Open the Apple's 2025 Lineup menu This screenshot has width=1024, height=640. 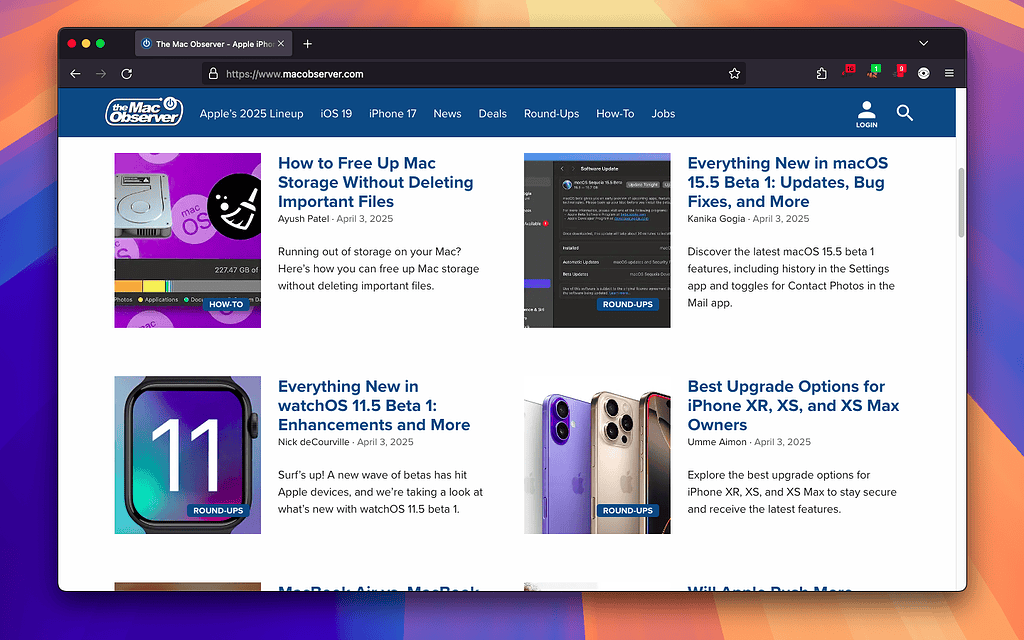pos(251,114)
